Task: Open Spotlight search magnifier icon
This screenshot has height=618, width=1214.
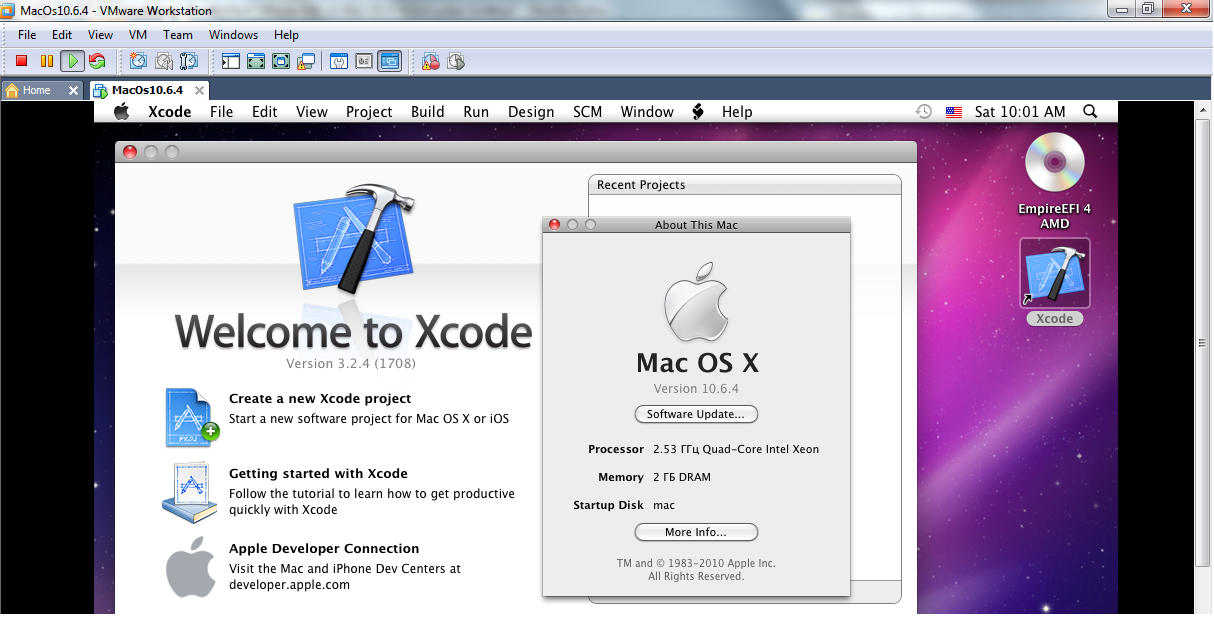Action: 1091,112
